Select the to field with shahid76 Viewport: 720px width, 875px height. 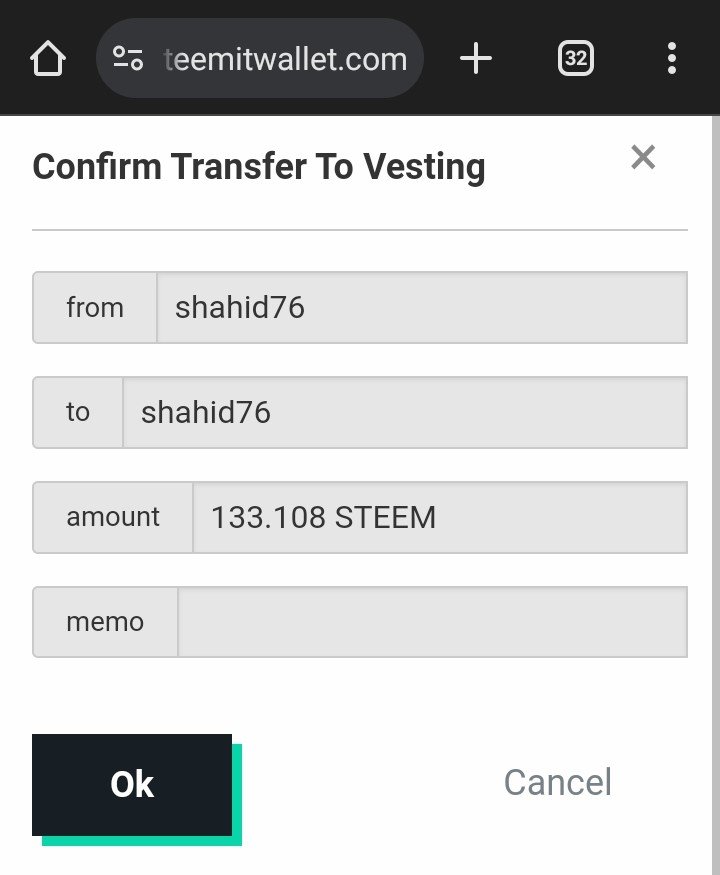pyautogui.click(x=404, y=412)
